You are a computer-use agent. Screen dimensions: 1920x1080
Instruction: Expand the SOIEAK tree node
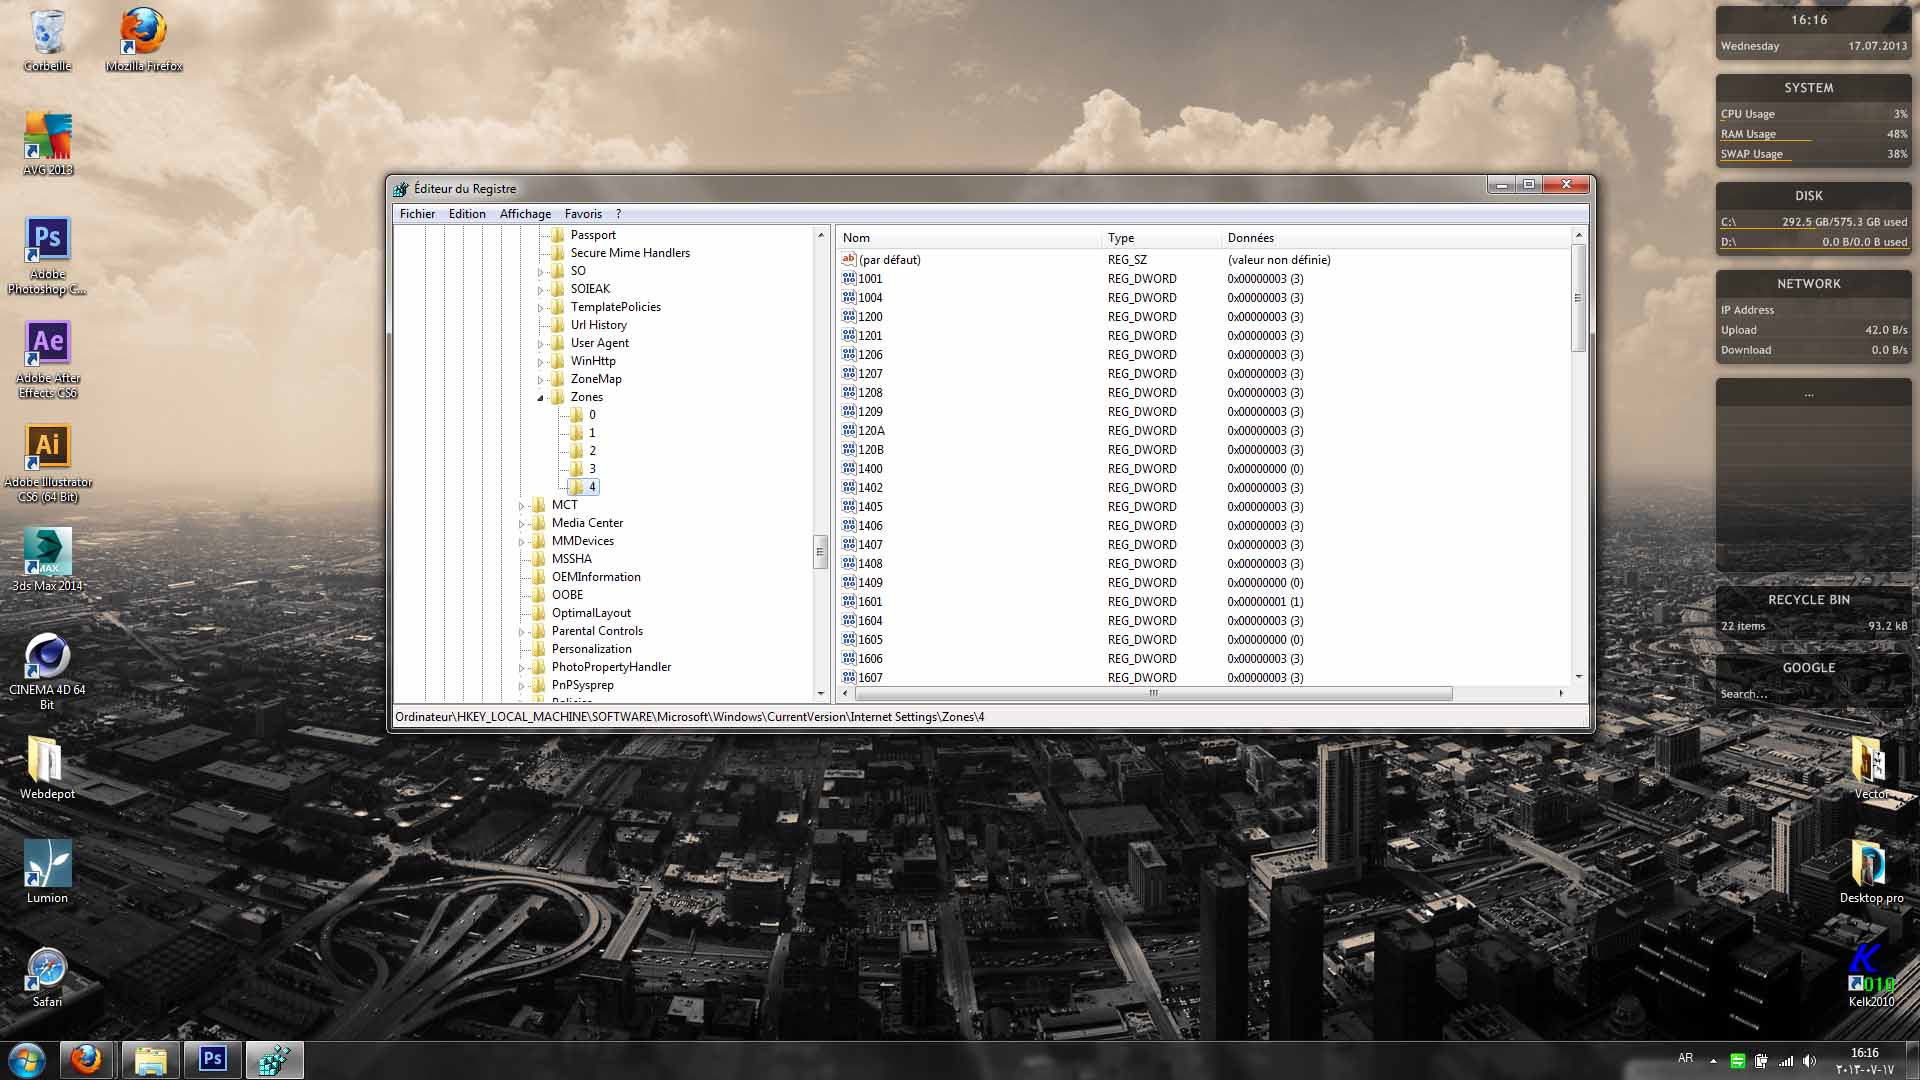(x=540, y=290)
